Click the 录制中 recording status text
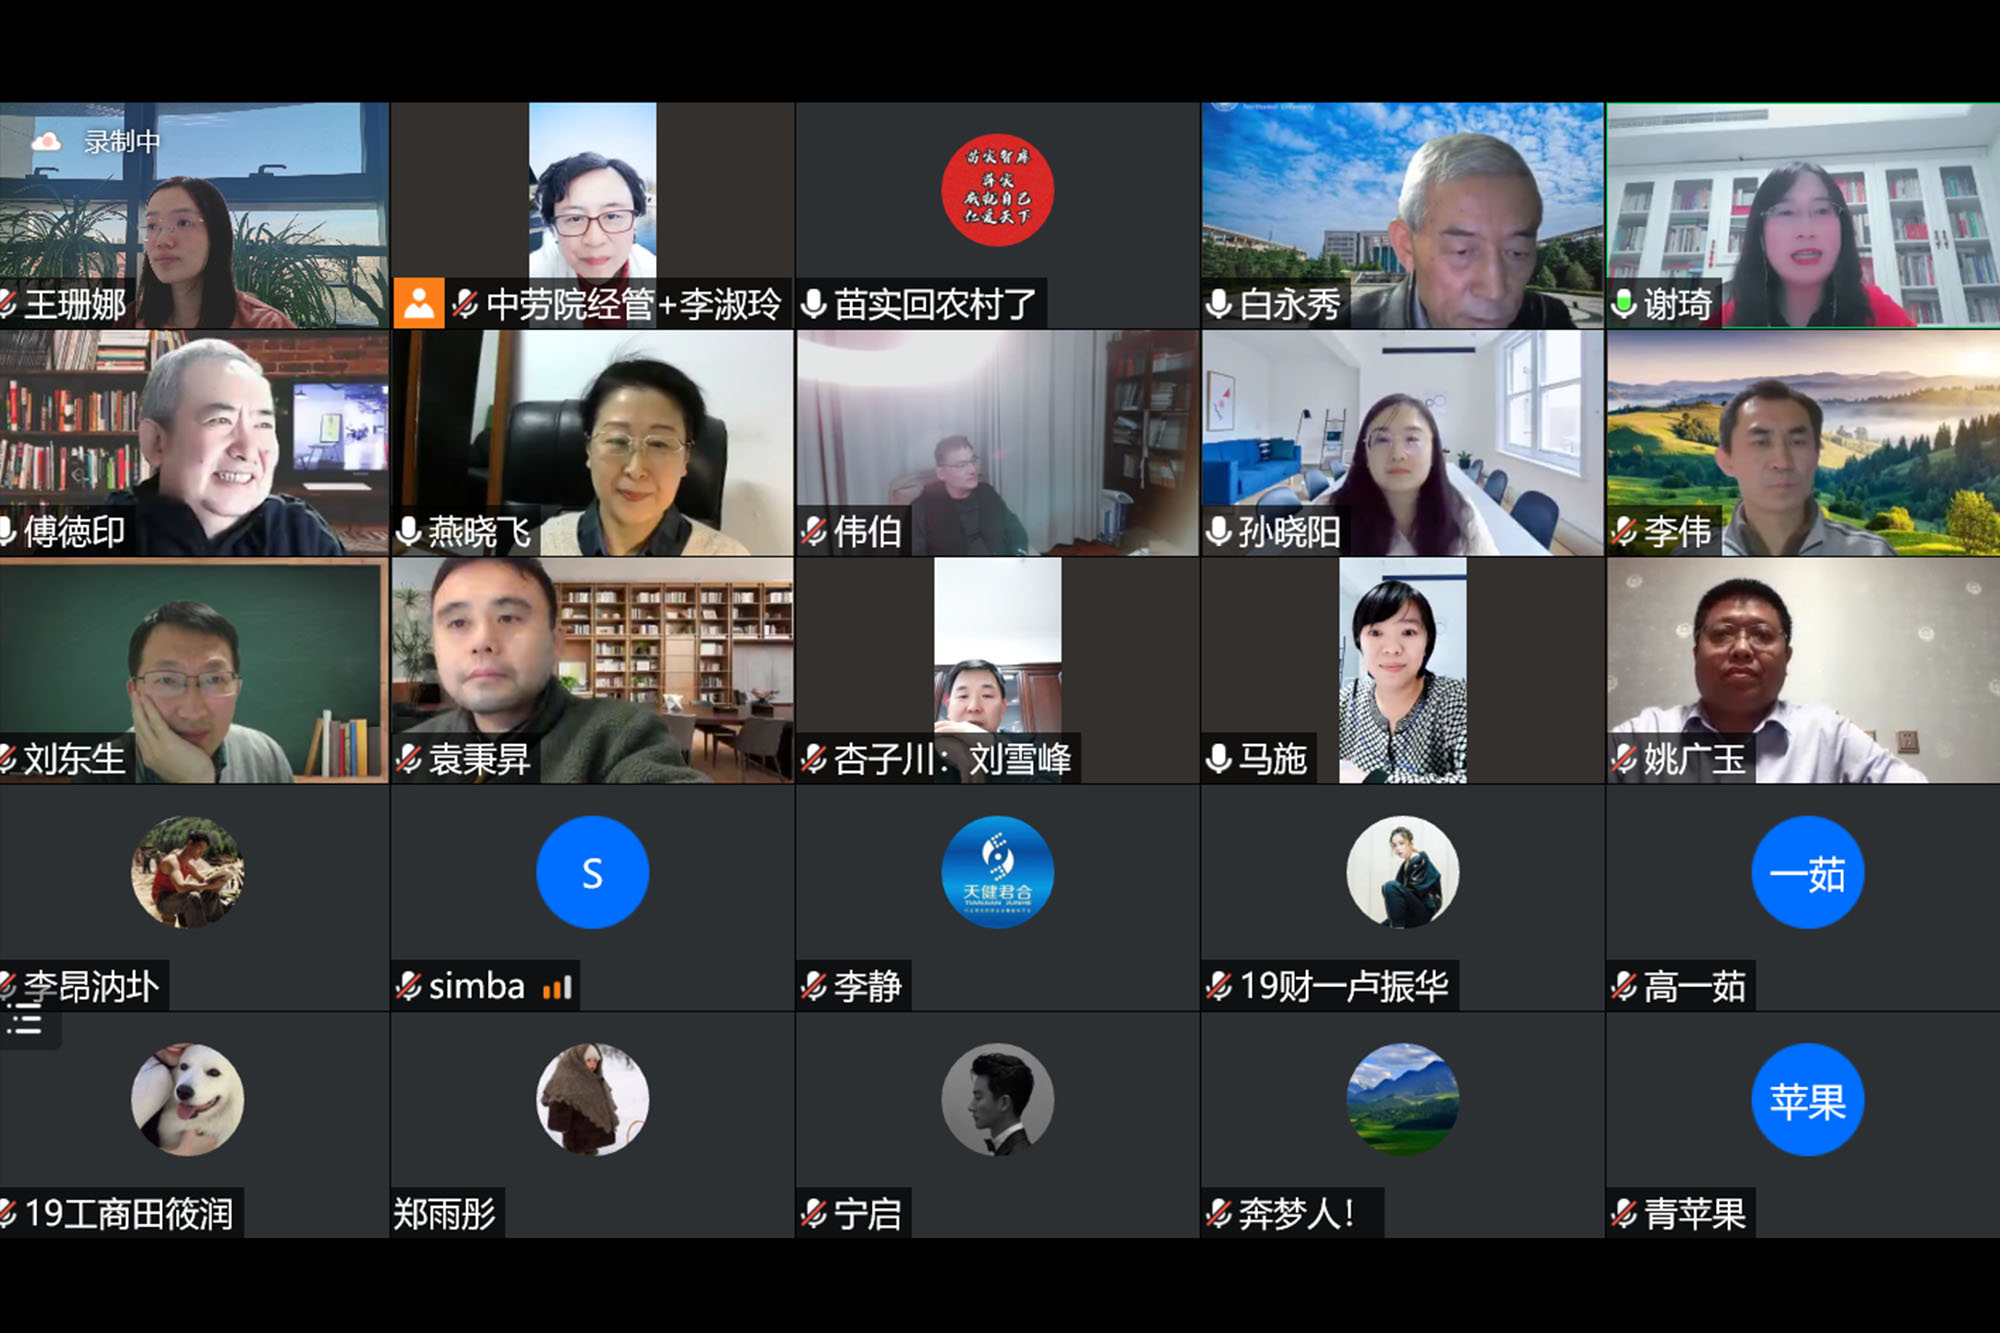 pyautogui.click(x=122, y=142)
